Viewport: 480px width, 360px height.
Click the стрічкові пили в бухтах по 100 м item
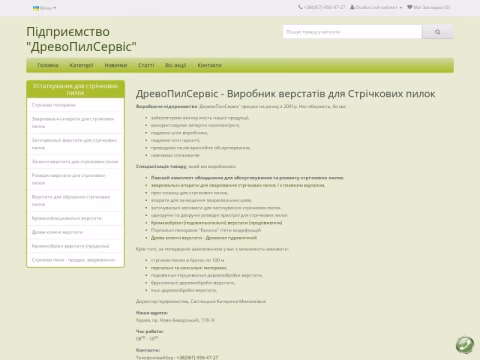click(x=188, y=260)
